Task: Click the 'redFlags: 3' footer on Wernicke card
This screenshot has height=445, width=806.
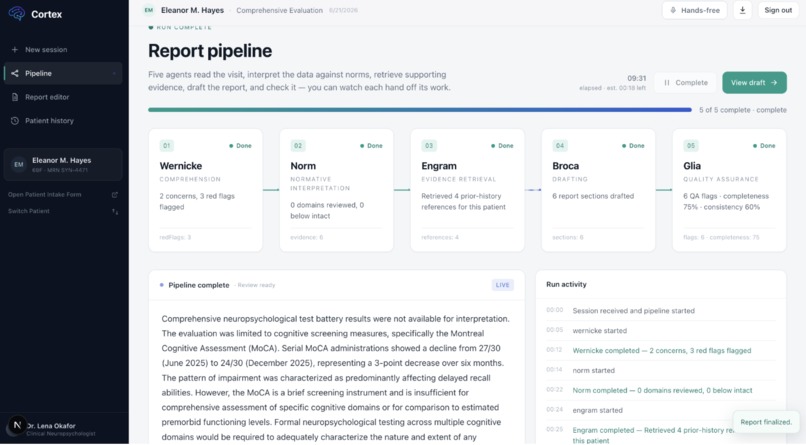Action: 175,237
